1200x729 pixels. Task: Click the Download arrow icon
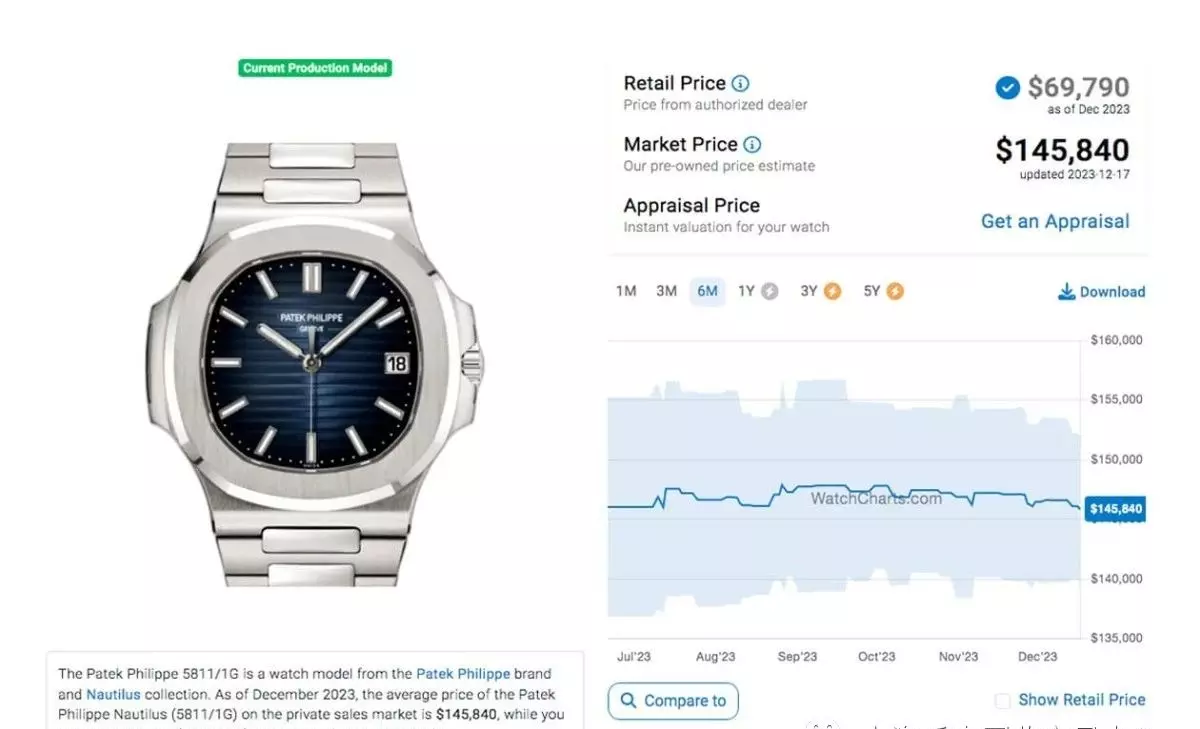pyautogui.click(x=1066, y=292)
